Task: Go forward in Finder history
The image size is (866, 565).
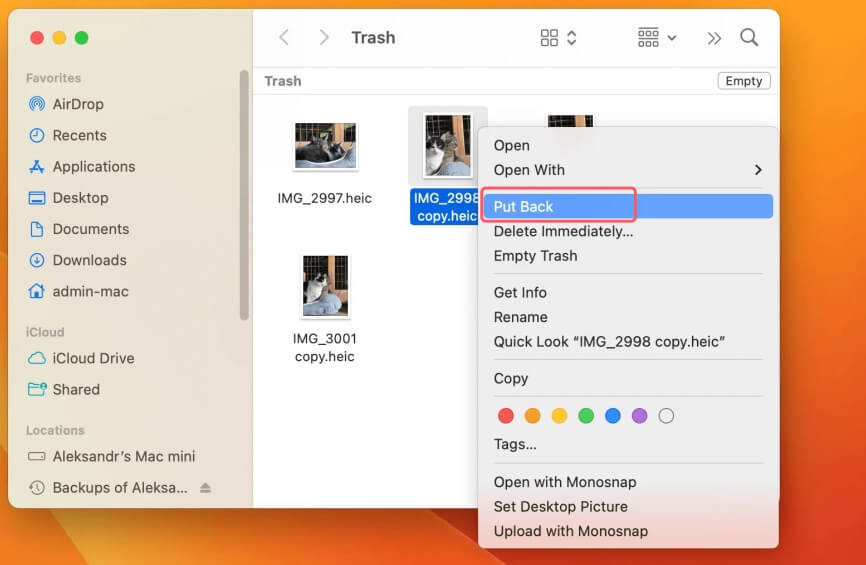Action: tap(324, 38)
